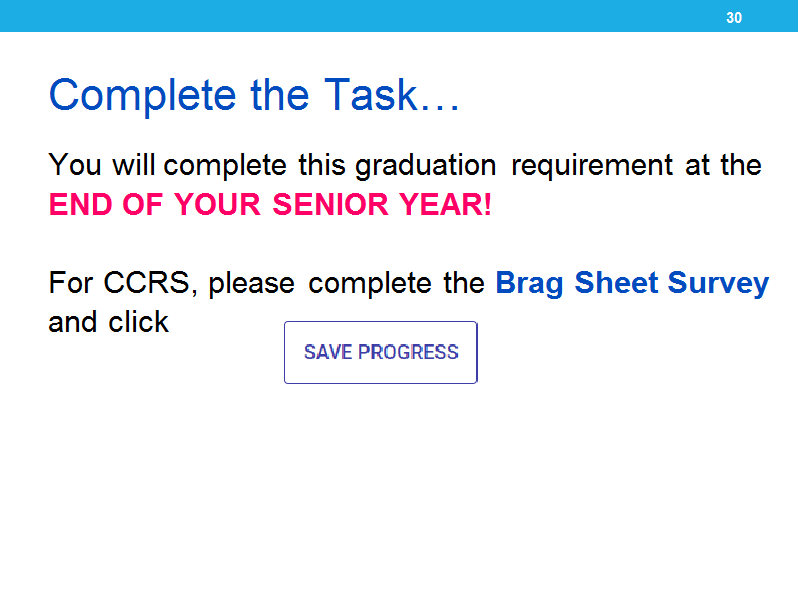Image resolution: width=800 pixels, height=600 pixels.
Task: Click the word requirement
Action: point(592,167)
